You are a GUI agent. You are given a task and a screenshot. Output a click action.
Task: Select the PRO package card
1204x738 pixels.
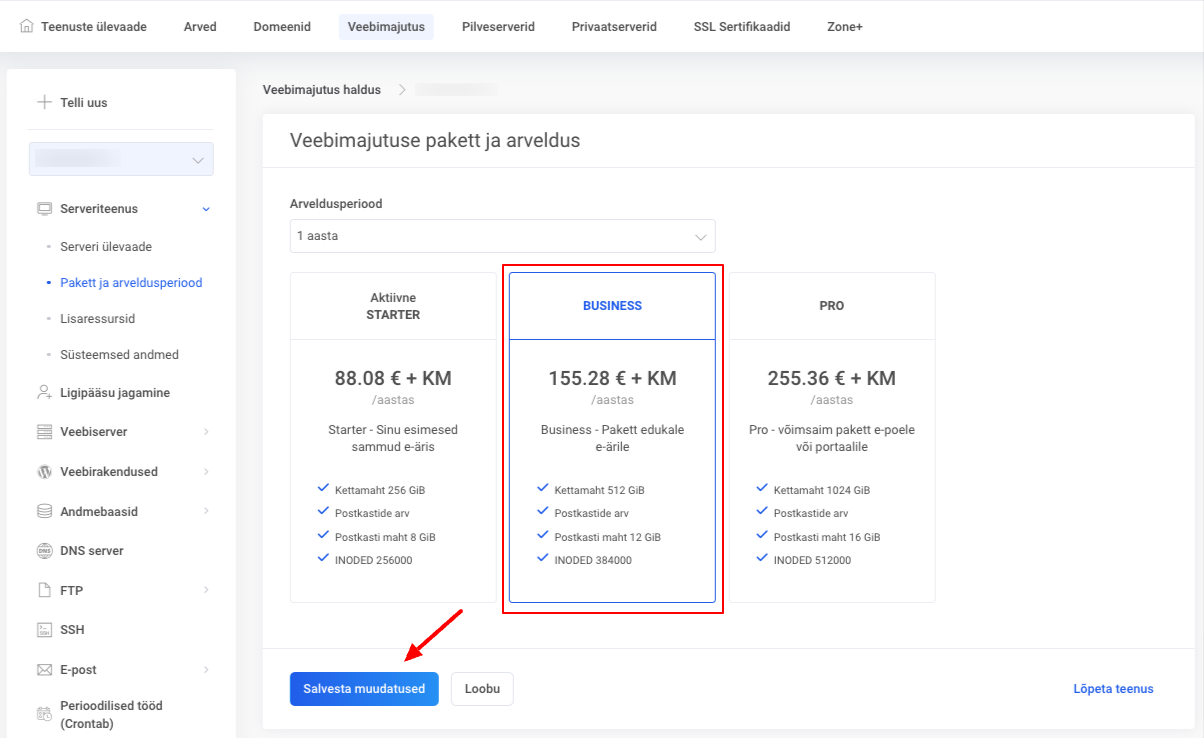[831, 437]
